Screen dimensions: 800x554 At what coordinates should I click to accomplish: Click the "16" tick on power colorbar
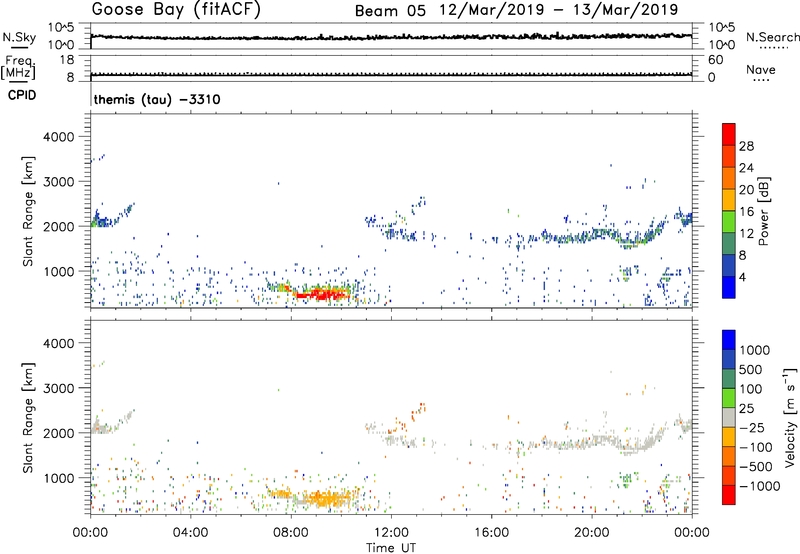tap(746, 212)
